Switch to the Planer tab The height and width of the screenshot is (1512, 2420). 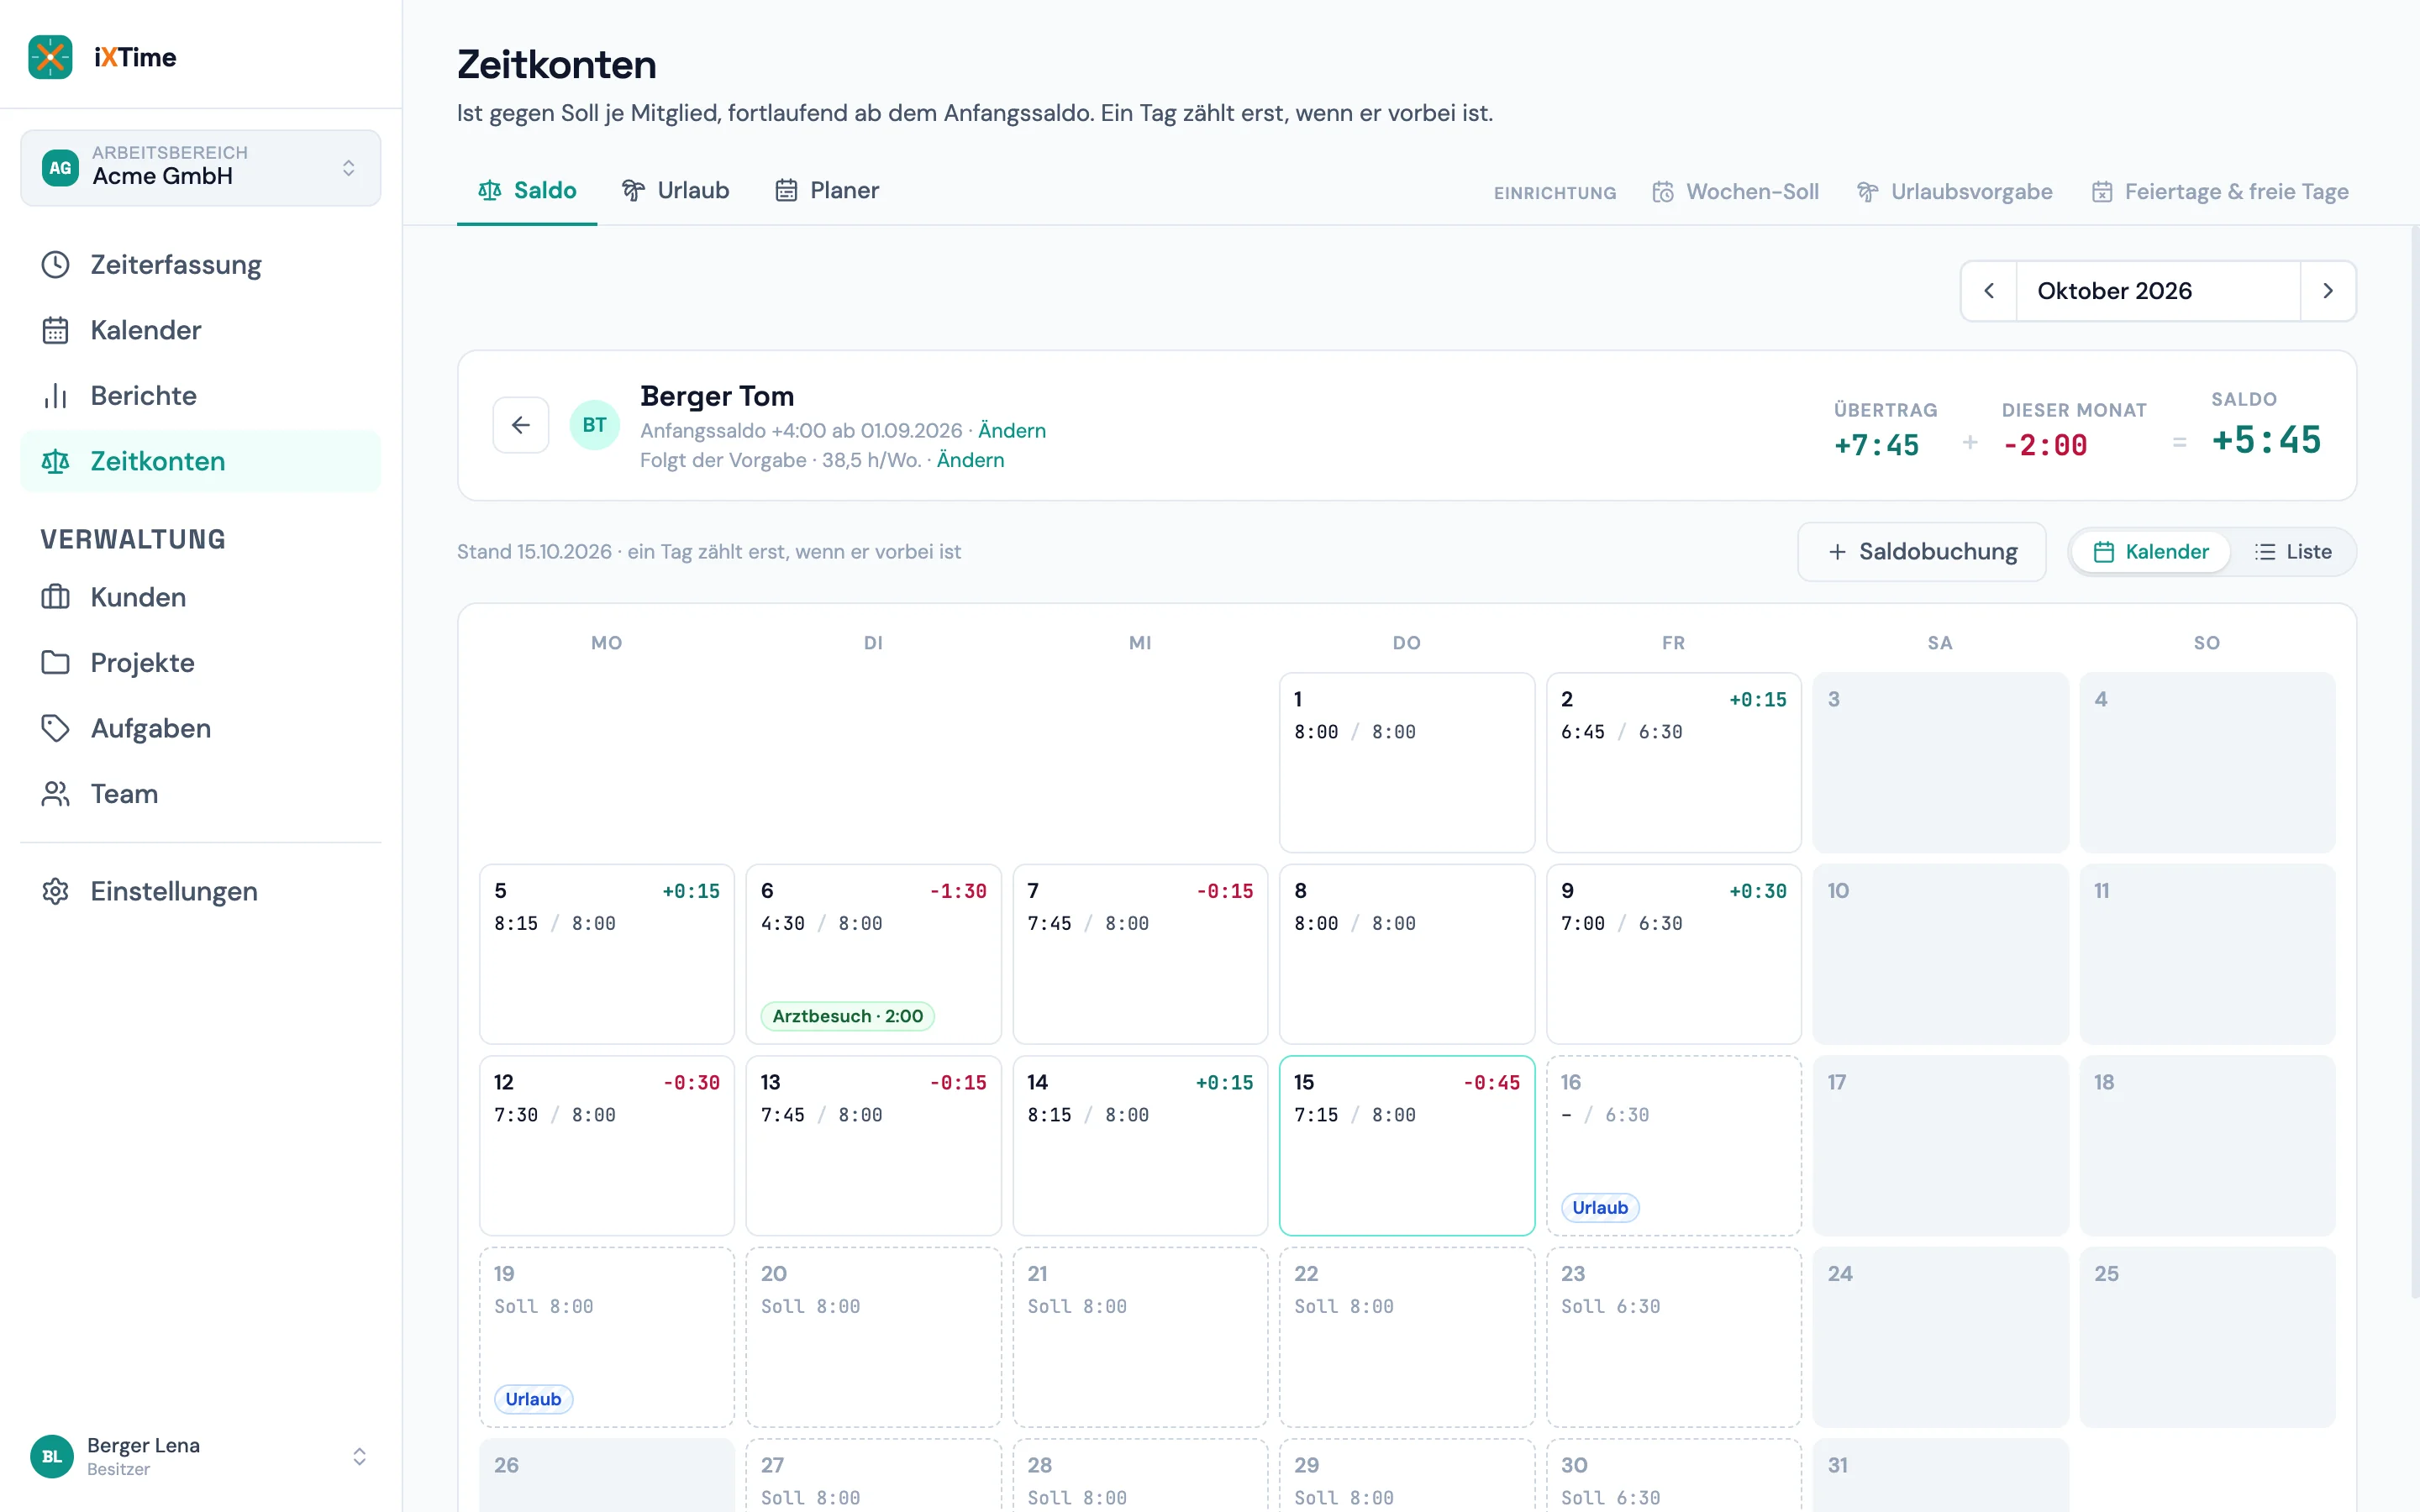[x=827, y=190]
